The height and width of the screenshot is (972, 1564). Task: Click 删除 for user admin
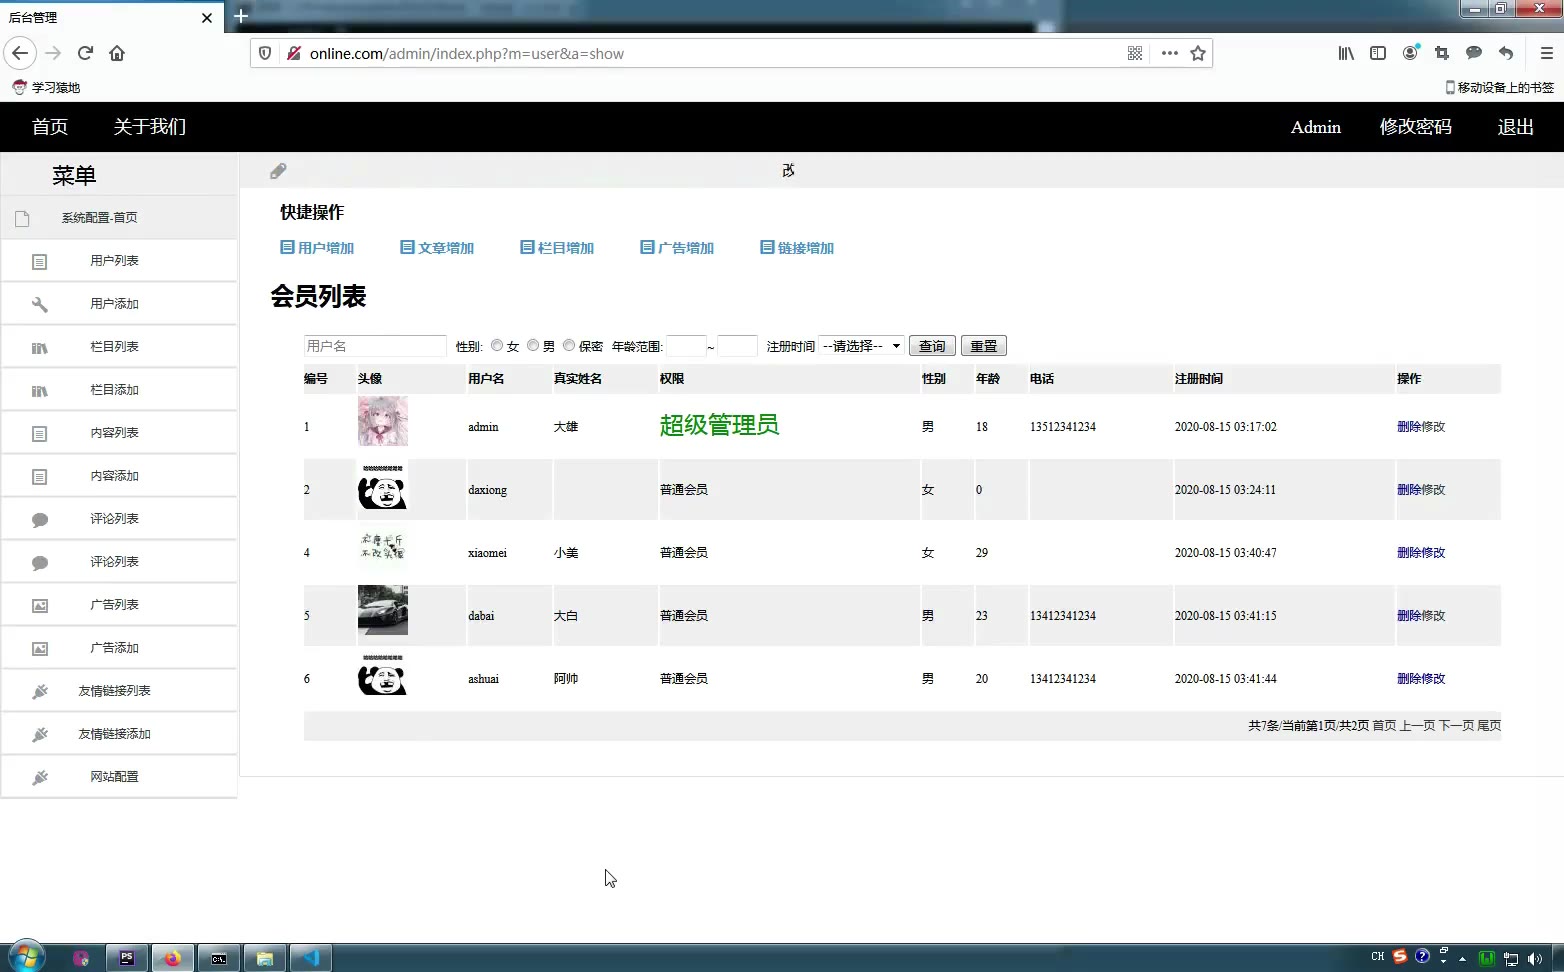[1409, 426]
